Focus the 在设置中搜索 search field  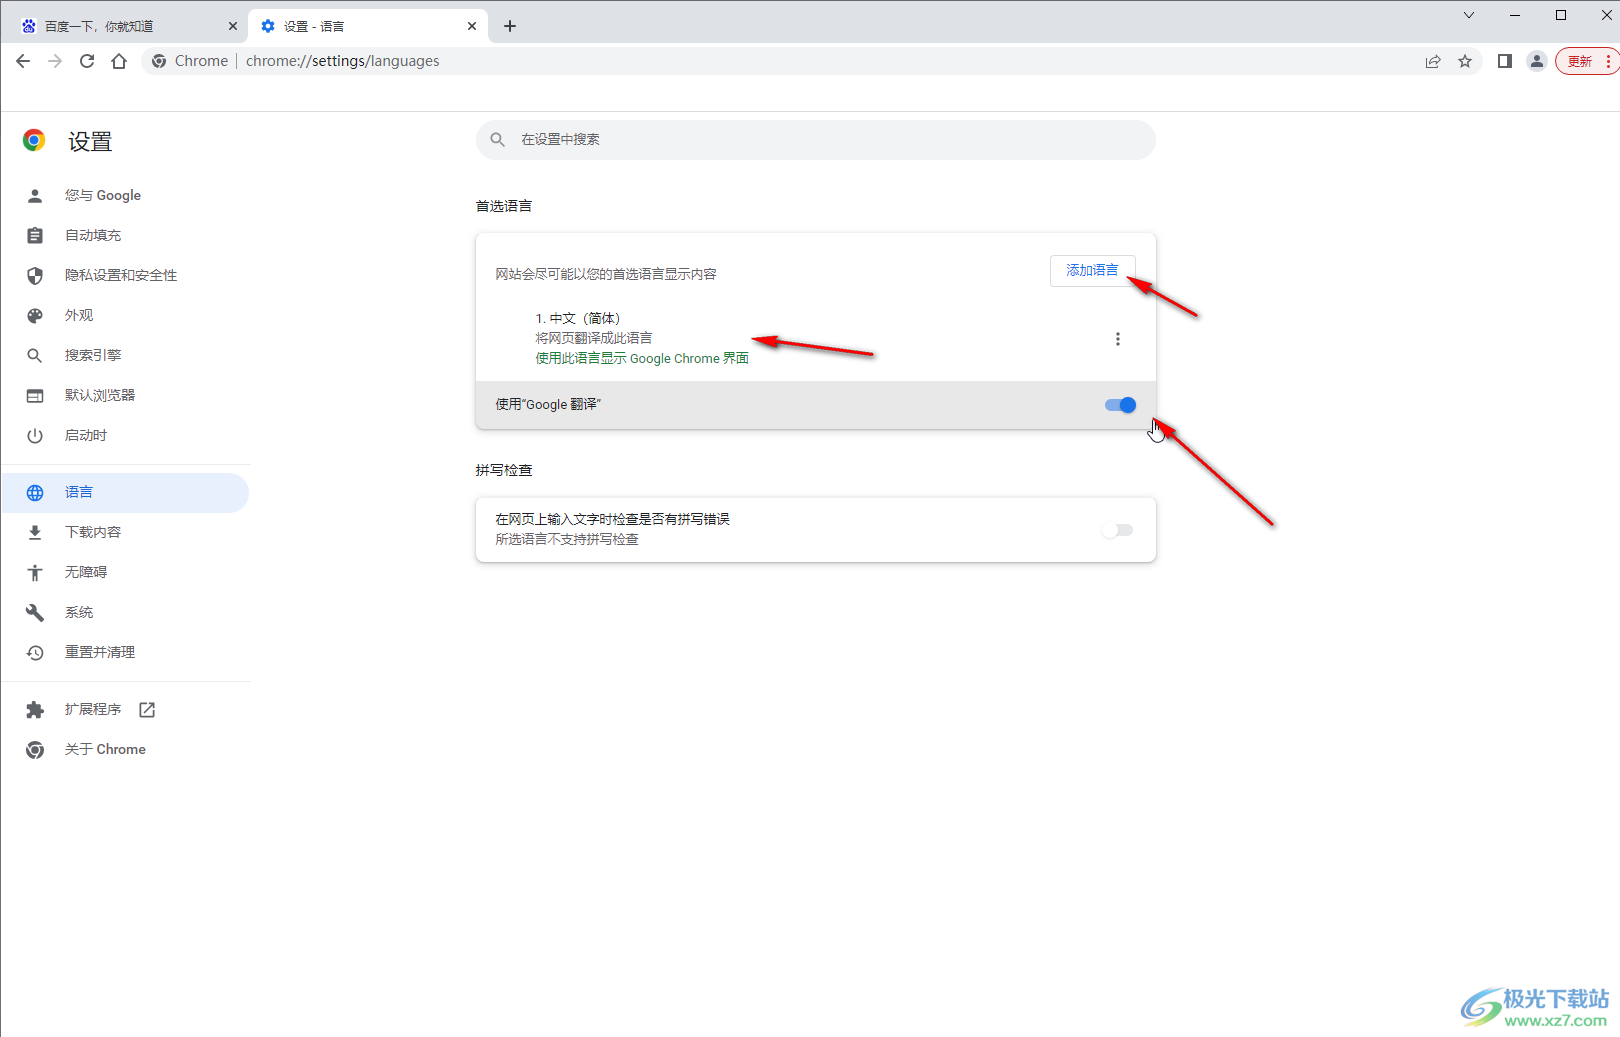pos(815,140)
